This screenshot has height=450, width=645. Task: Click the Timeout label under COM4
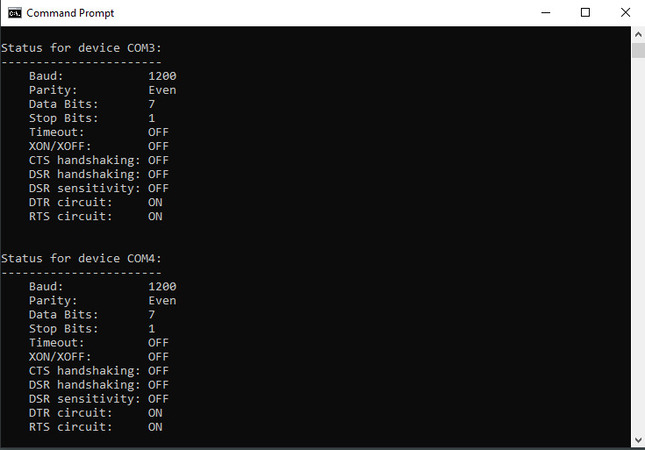[57, 342]
